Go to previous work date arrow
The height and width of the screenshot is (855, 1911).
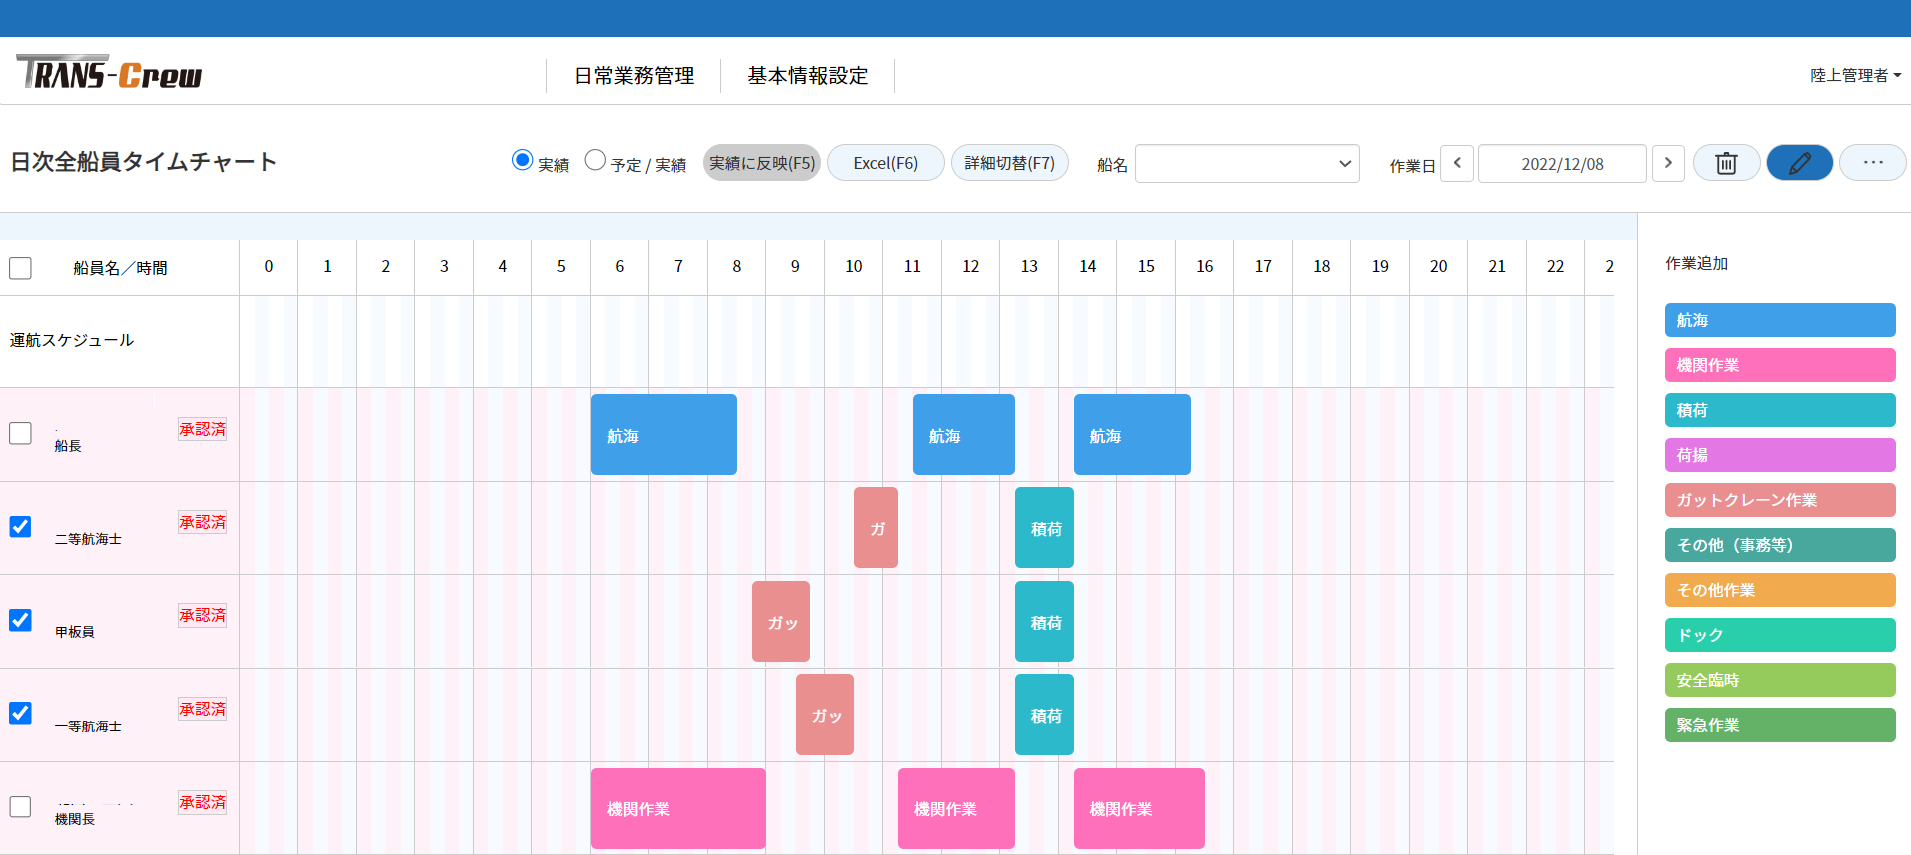pyautogui.click(x=1457, y=163)
